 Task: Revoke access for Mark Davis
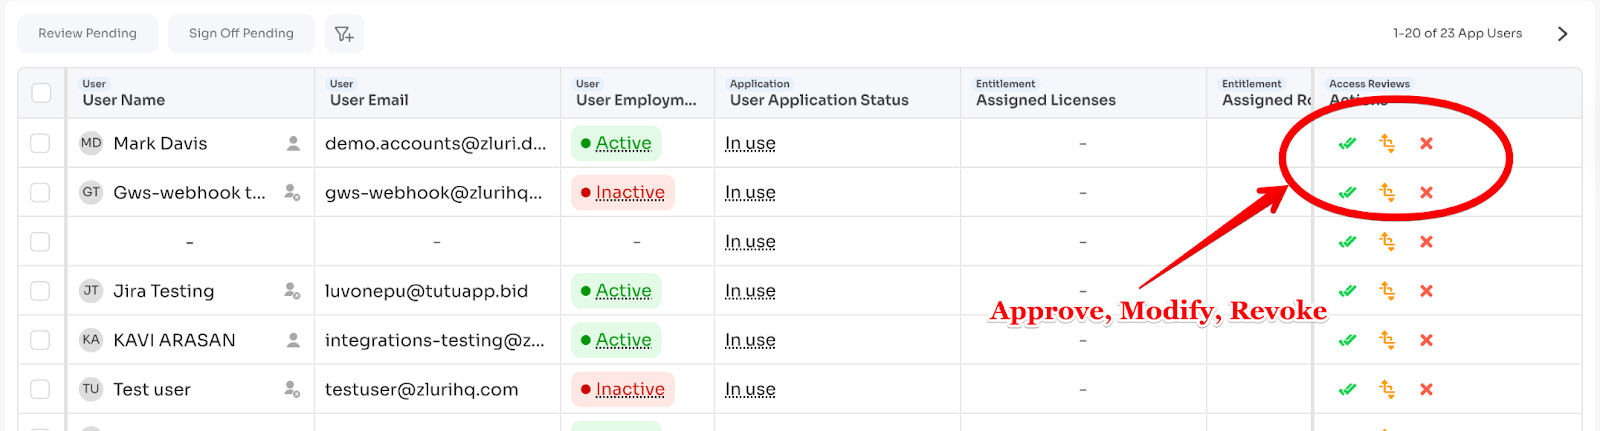tap(1427, 143)
